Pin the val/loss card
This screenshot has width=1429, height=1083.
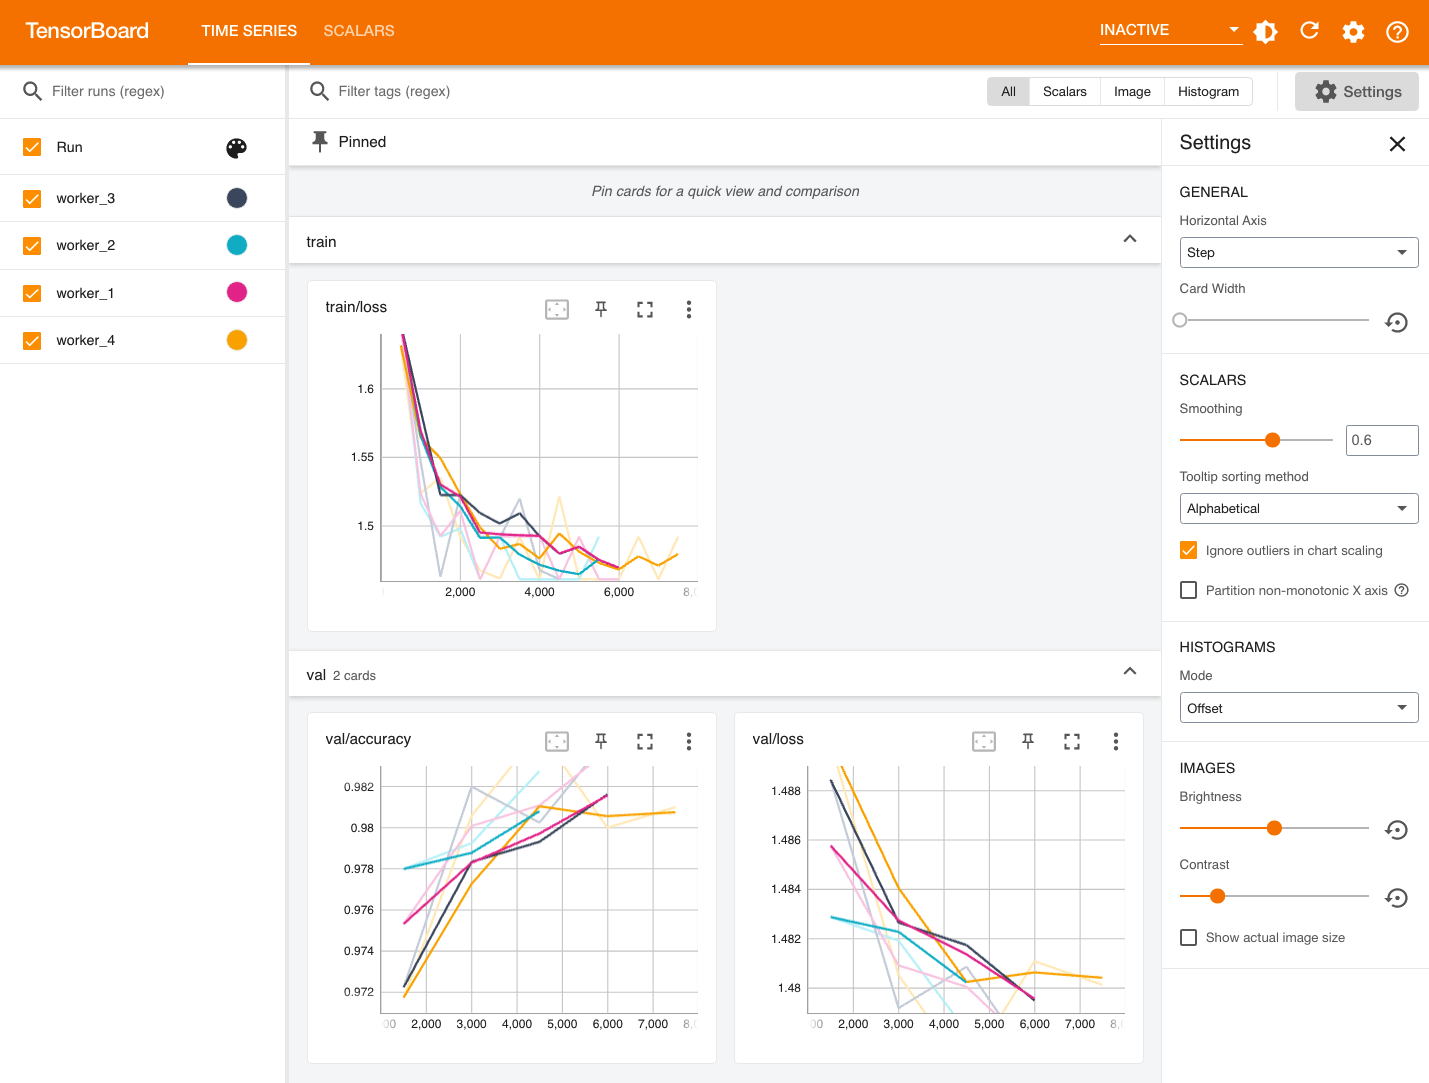[x=1028, y=741]
